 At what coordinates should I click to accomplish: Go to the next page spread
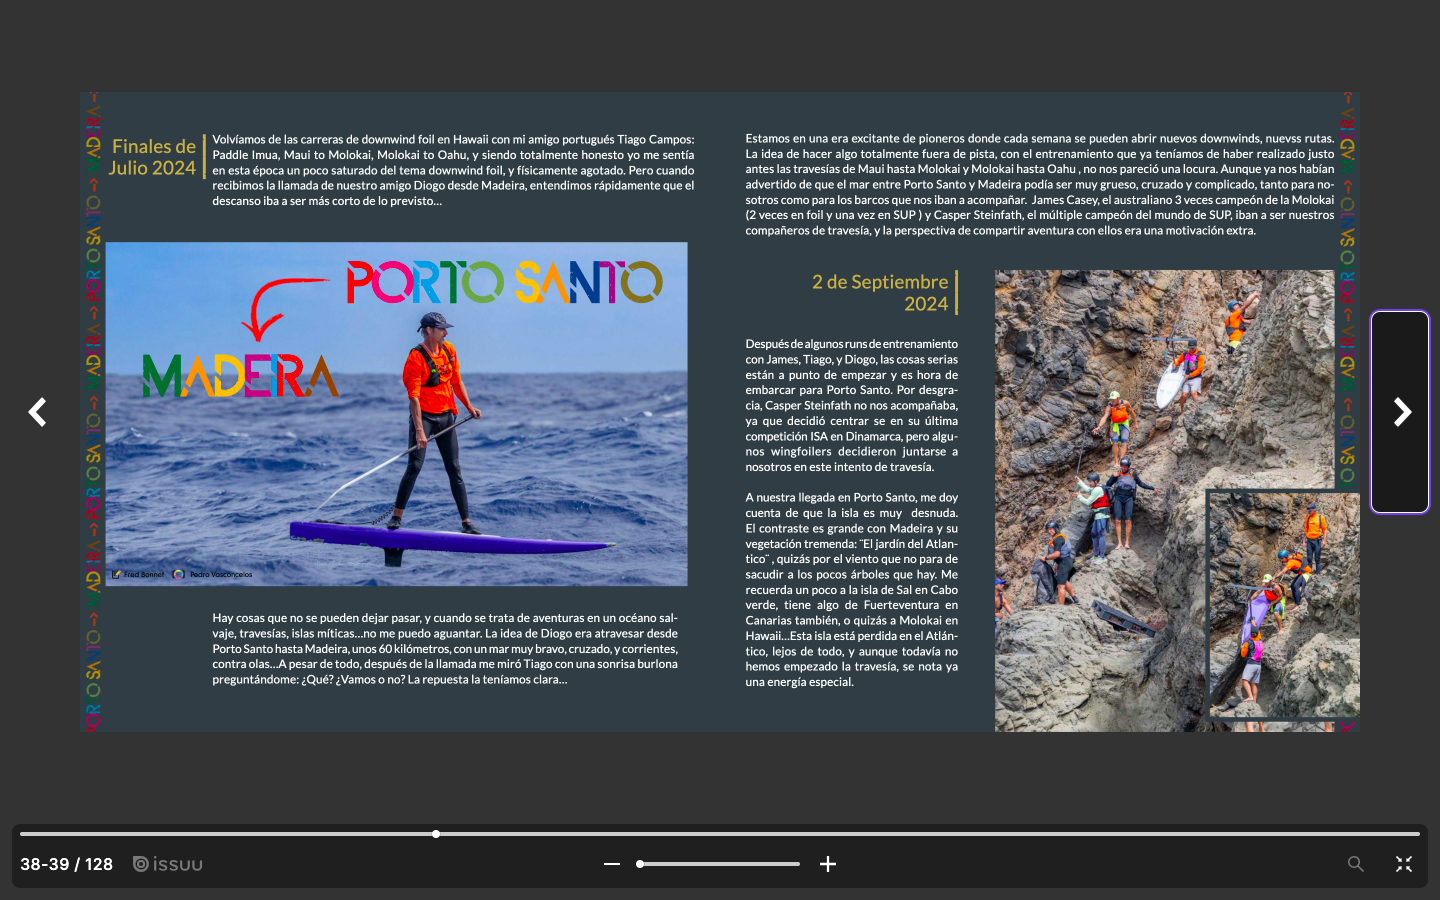1400,412
